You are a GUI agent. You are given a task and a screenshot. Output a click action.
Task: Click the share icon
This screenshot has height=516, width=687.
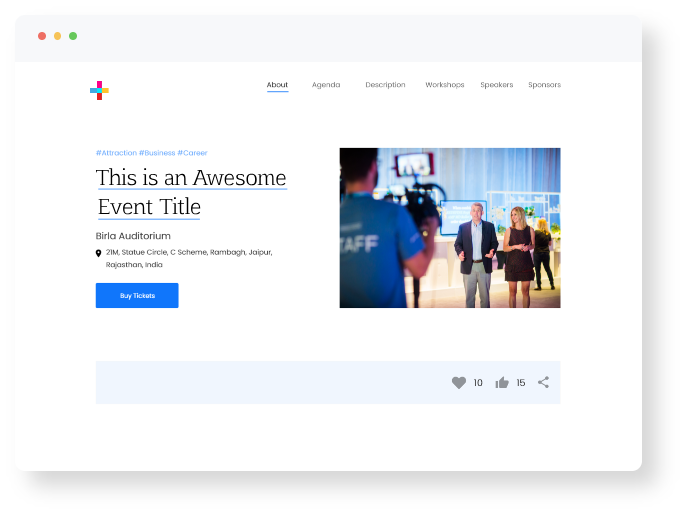click(543, 382)
